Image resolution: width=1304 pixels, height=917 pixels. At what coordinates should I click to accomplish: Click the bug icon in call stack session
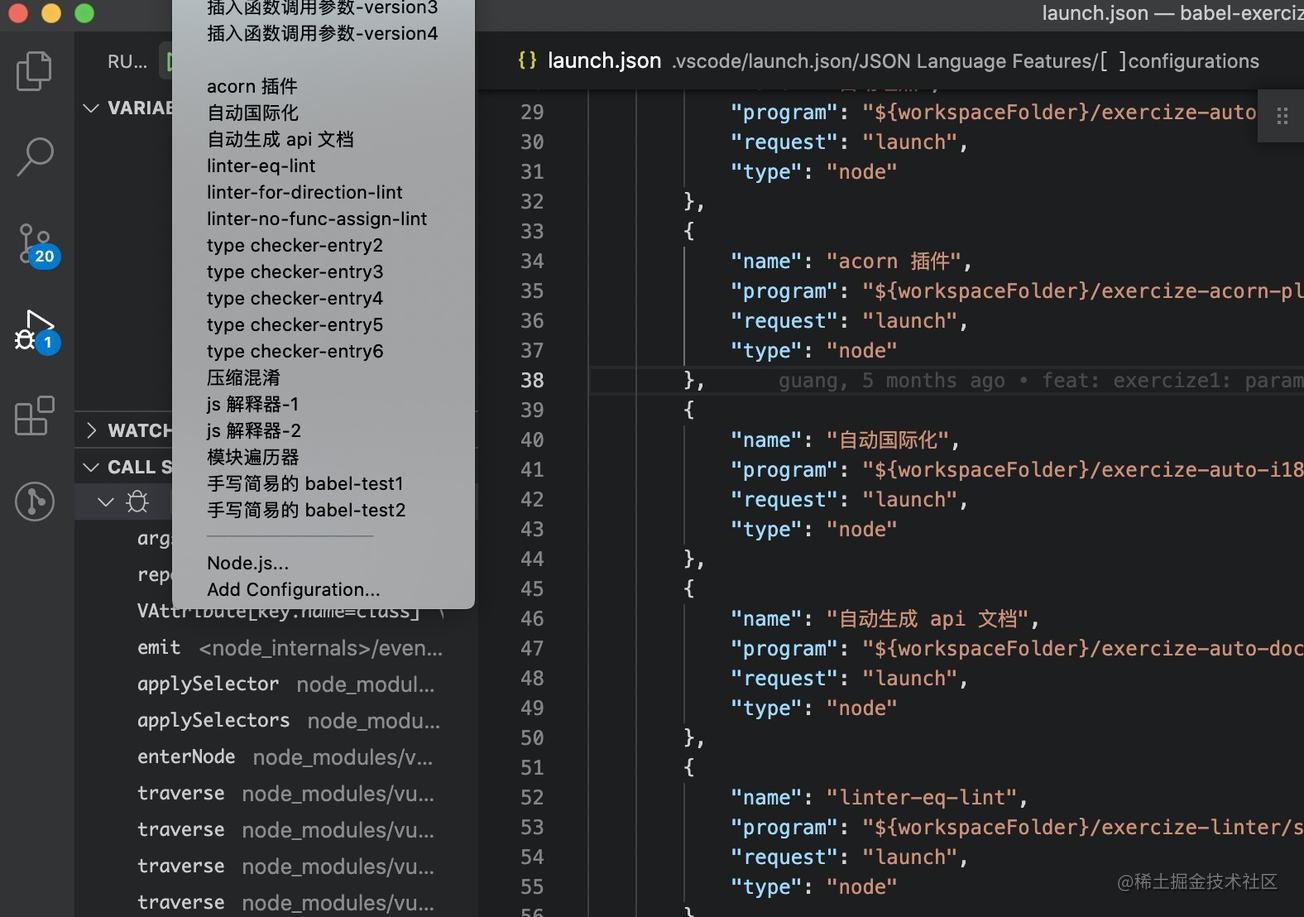point(138,502)
